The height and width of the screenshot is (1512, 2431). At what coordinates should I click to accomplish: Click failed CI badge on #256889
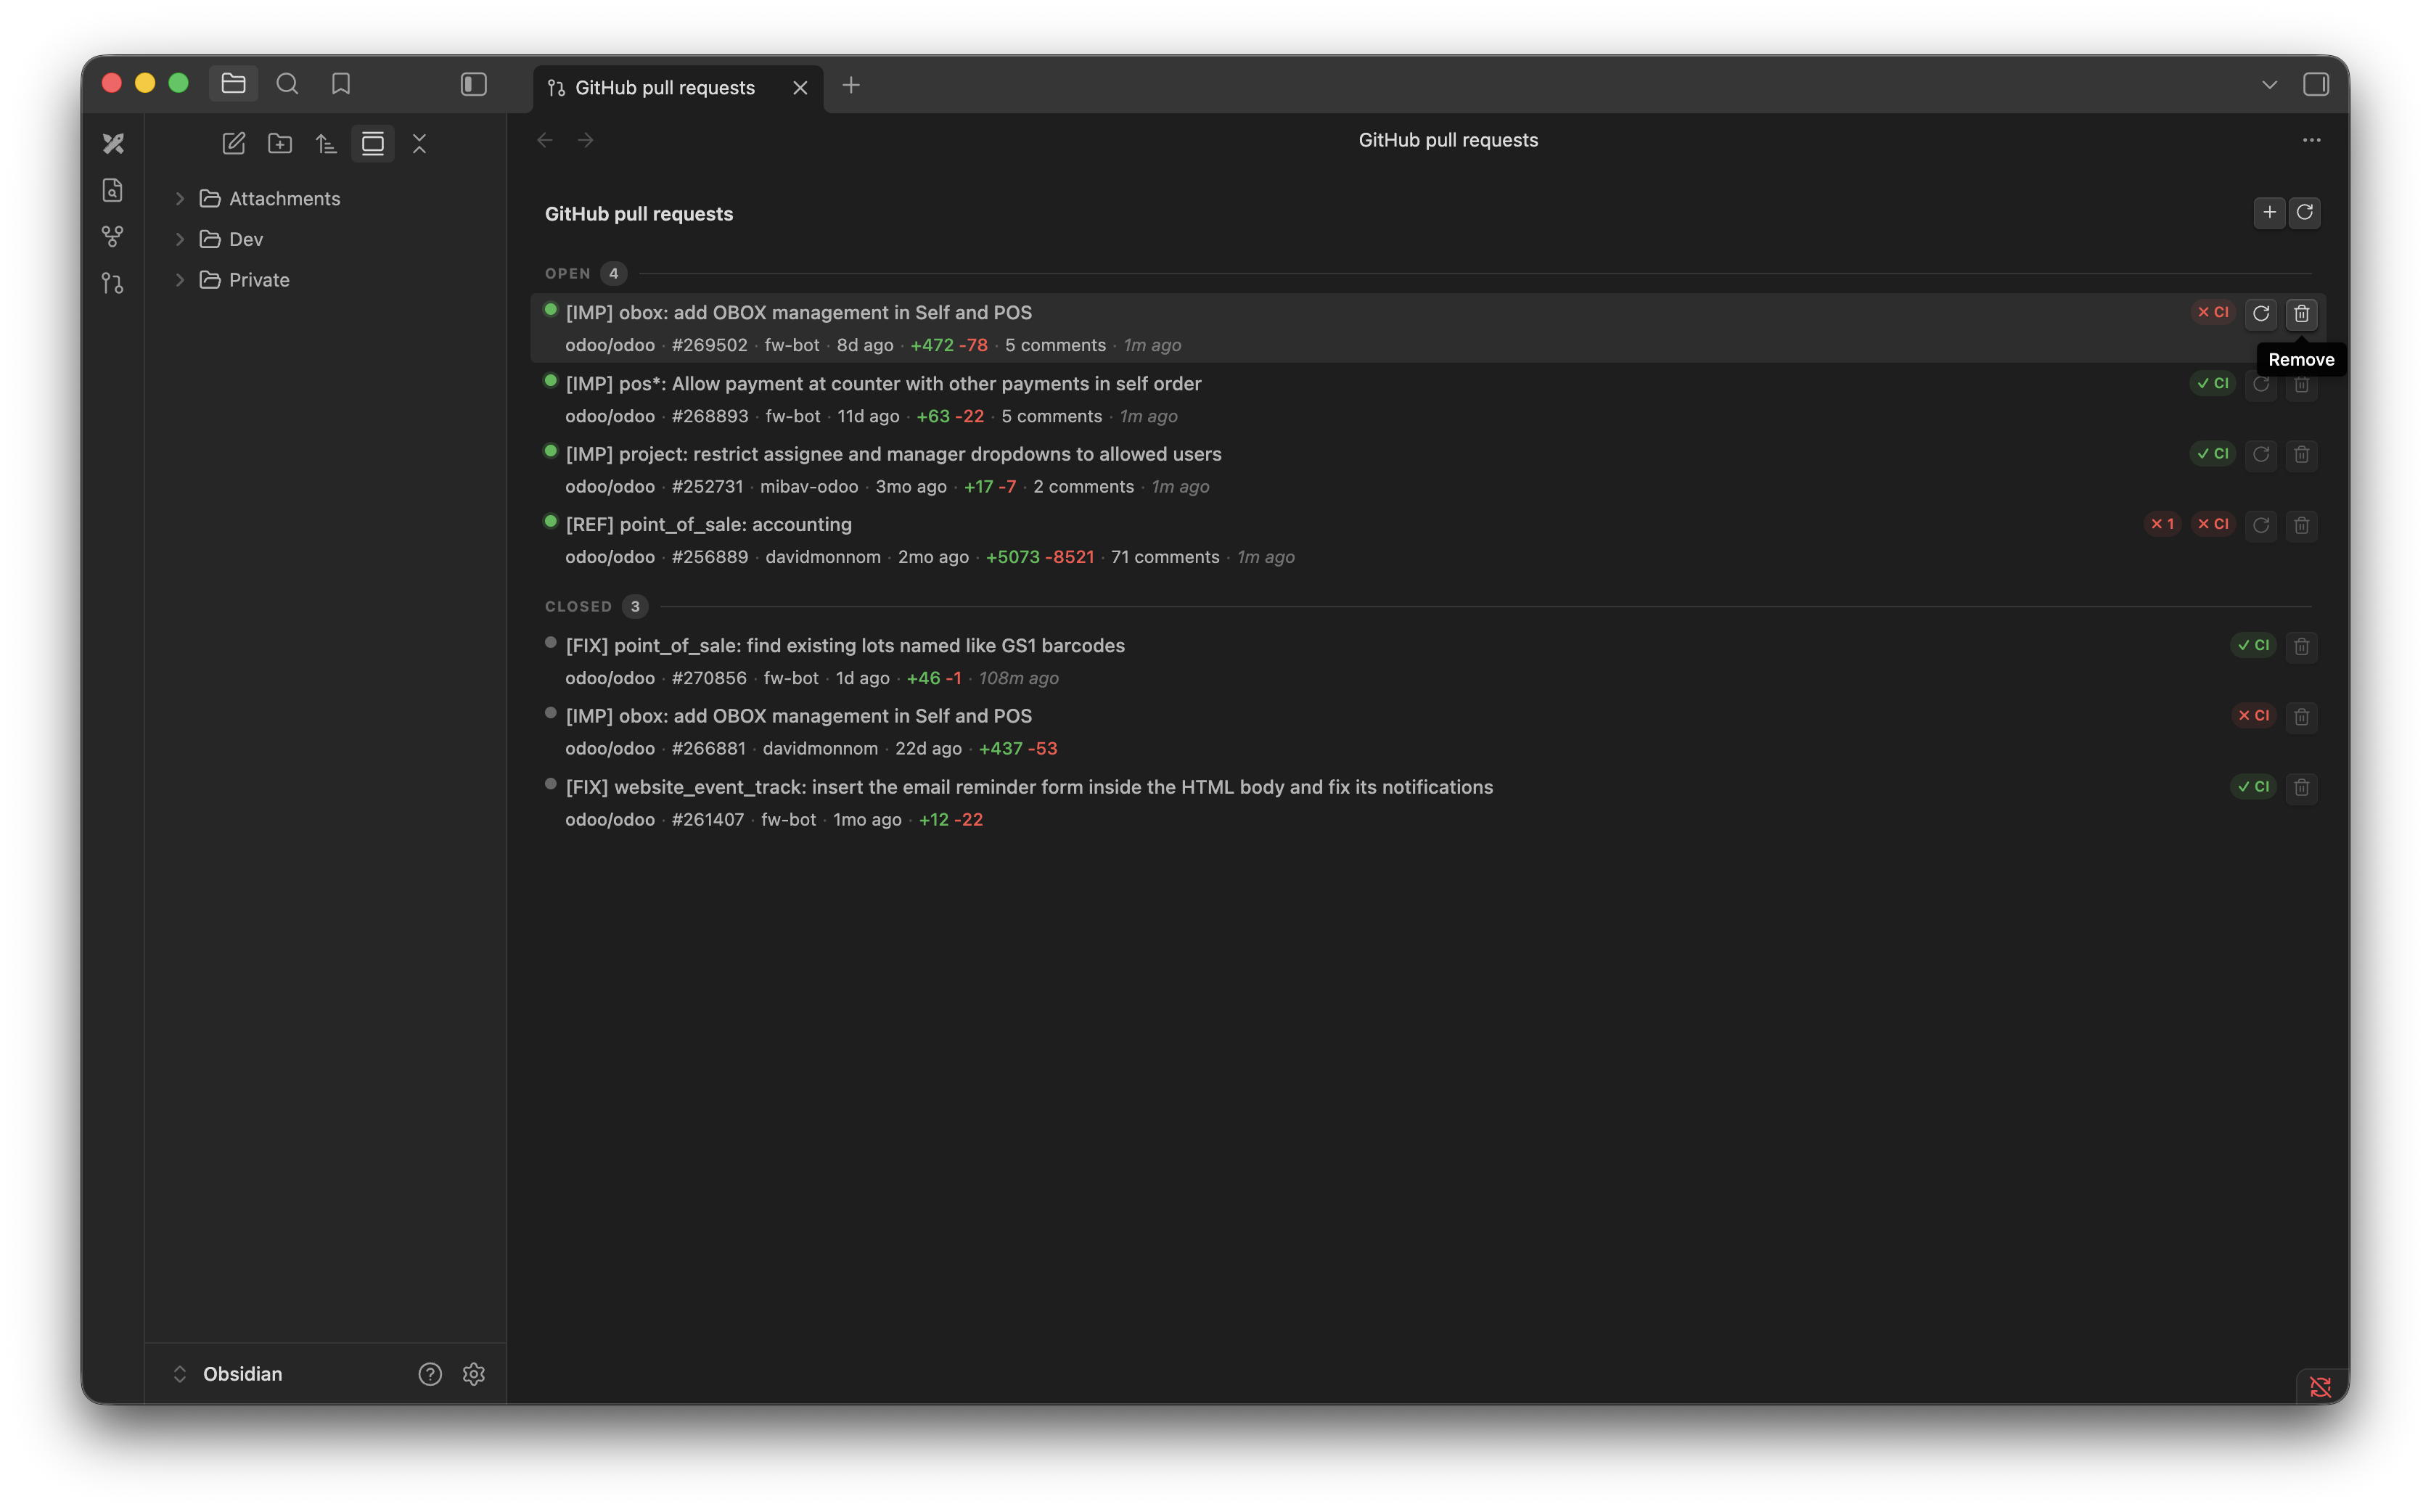pos(2212,524)
